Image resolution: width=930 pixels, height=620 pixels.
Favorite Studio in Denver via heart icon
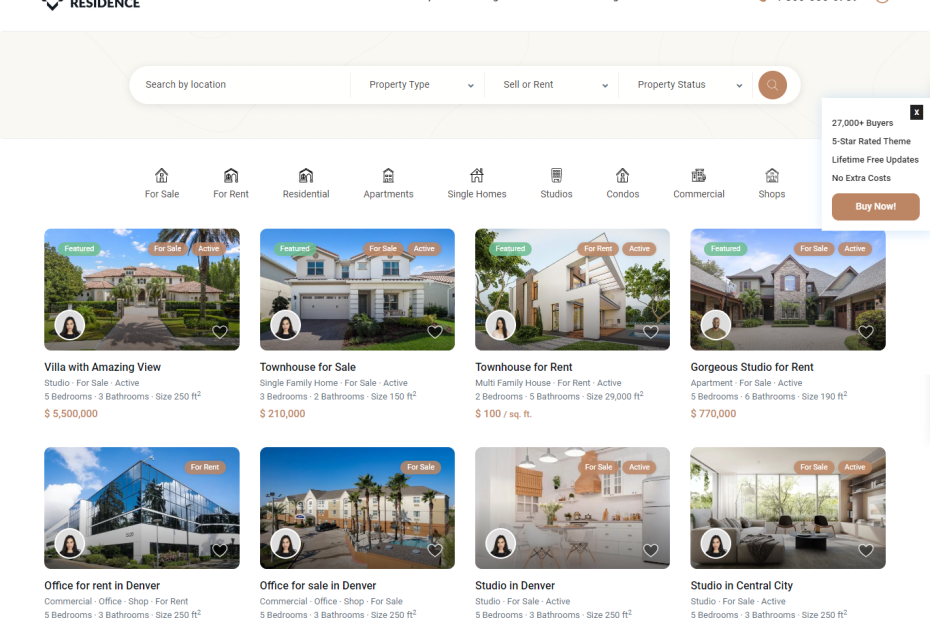click(651, 550)
